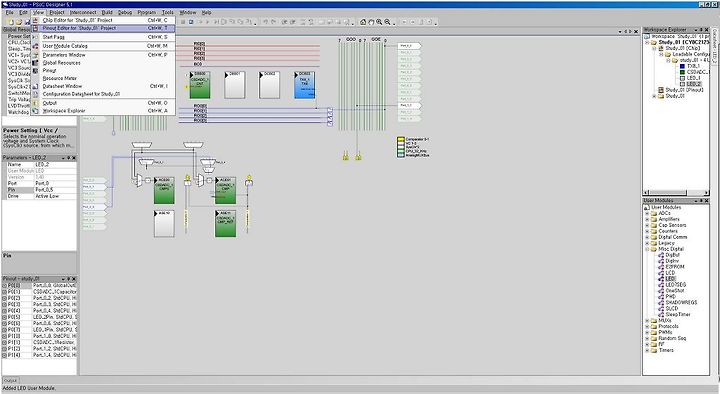Click the home view icon in toolbar

point(363,22)
